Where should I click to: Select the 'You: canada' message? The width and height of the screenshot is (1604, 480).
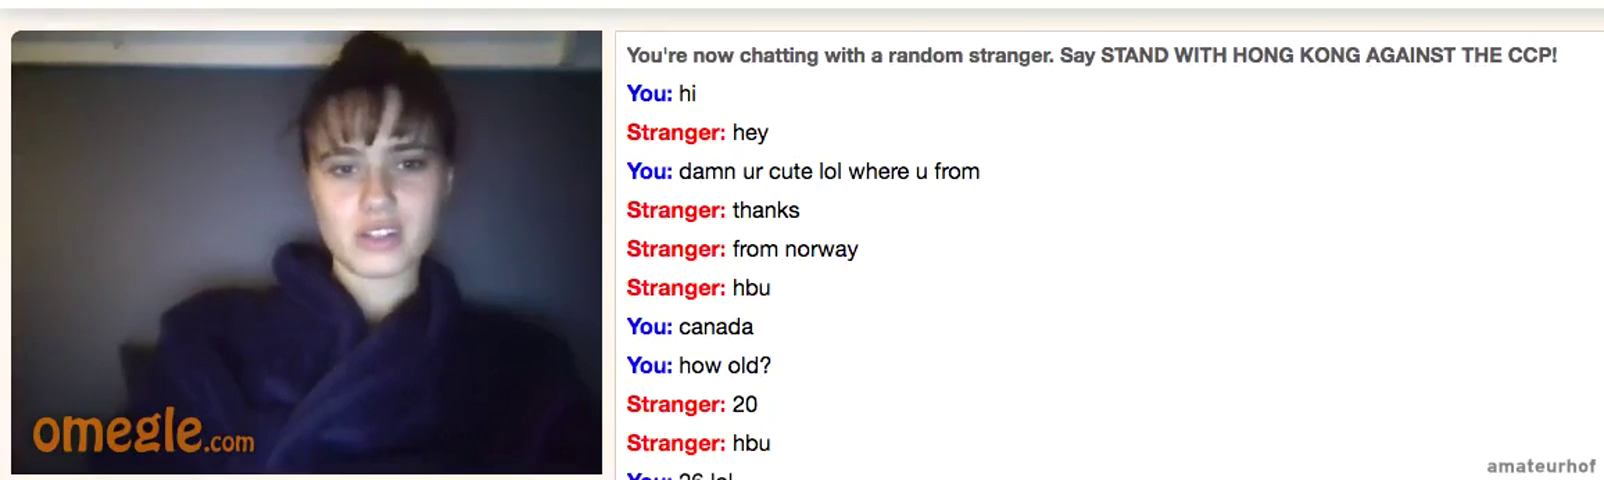click(x=690, y=328)
